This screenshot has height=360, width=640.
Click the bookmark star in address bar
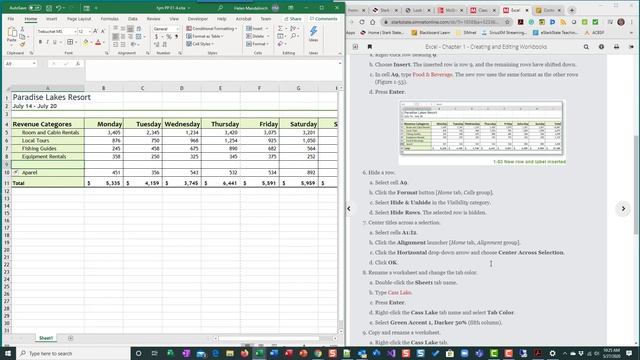pyautogui.click(x=507, y=22)
